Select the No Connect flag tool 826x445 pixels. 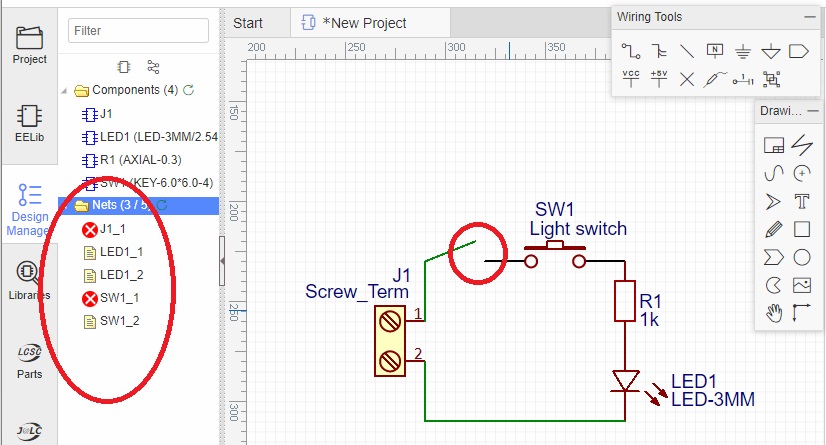[x=686, y=78]
